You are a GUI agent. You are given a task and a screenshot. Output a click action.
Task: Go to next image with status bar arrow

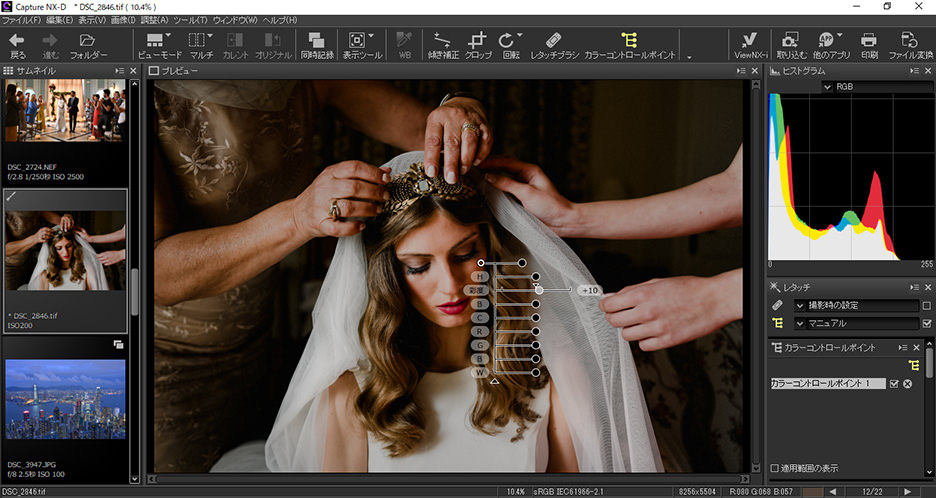(x=908, y=491)
